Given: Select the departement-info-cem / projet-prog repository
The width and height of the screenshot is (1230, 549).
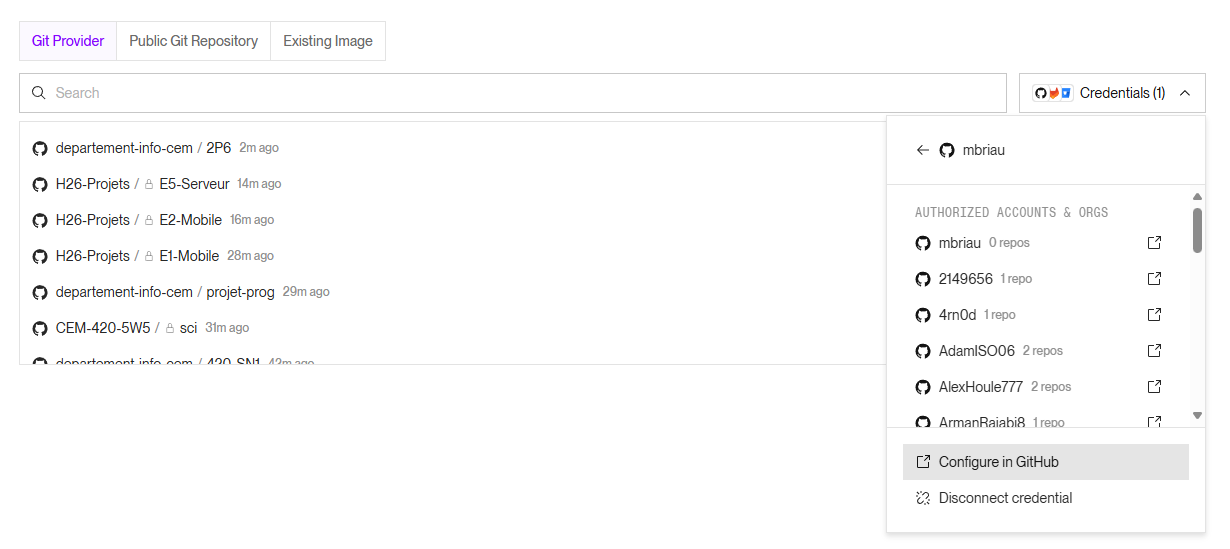Looking at the screenshot, I should click(181, 292).
